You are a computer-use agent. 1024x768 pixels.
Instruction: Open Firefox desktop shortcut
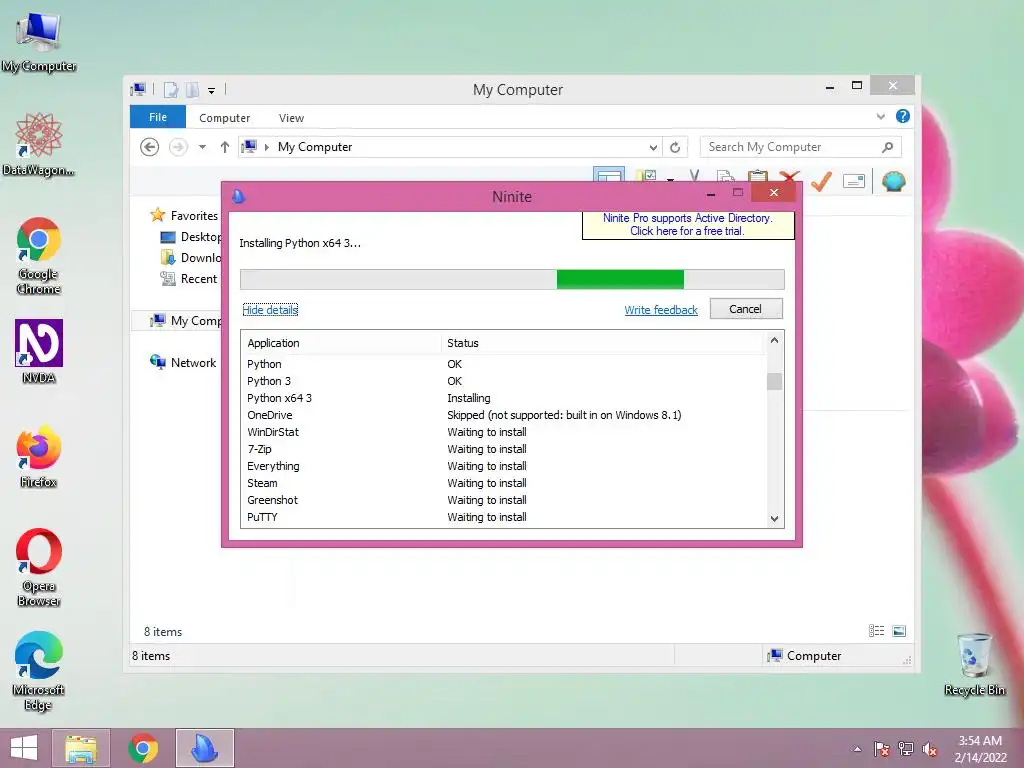39,456
